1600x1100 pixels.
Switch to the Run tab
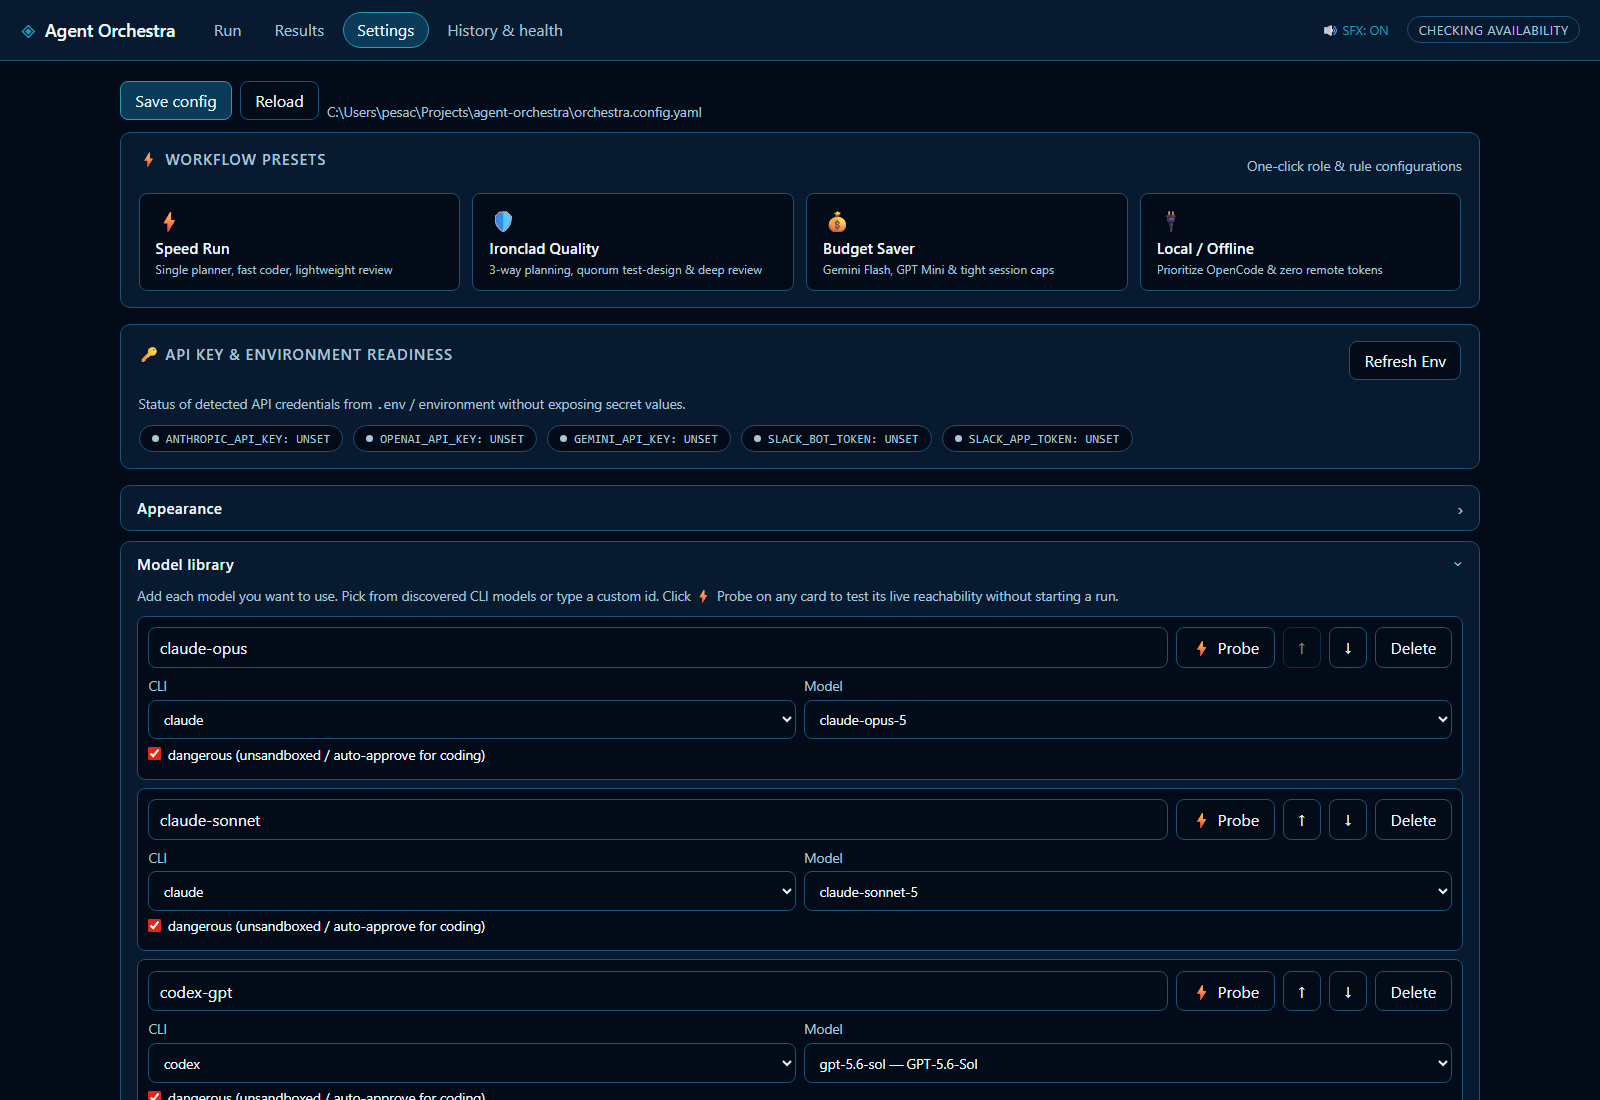pos(227,31)
